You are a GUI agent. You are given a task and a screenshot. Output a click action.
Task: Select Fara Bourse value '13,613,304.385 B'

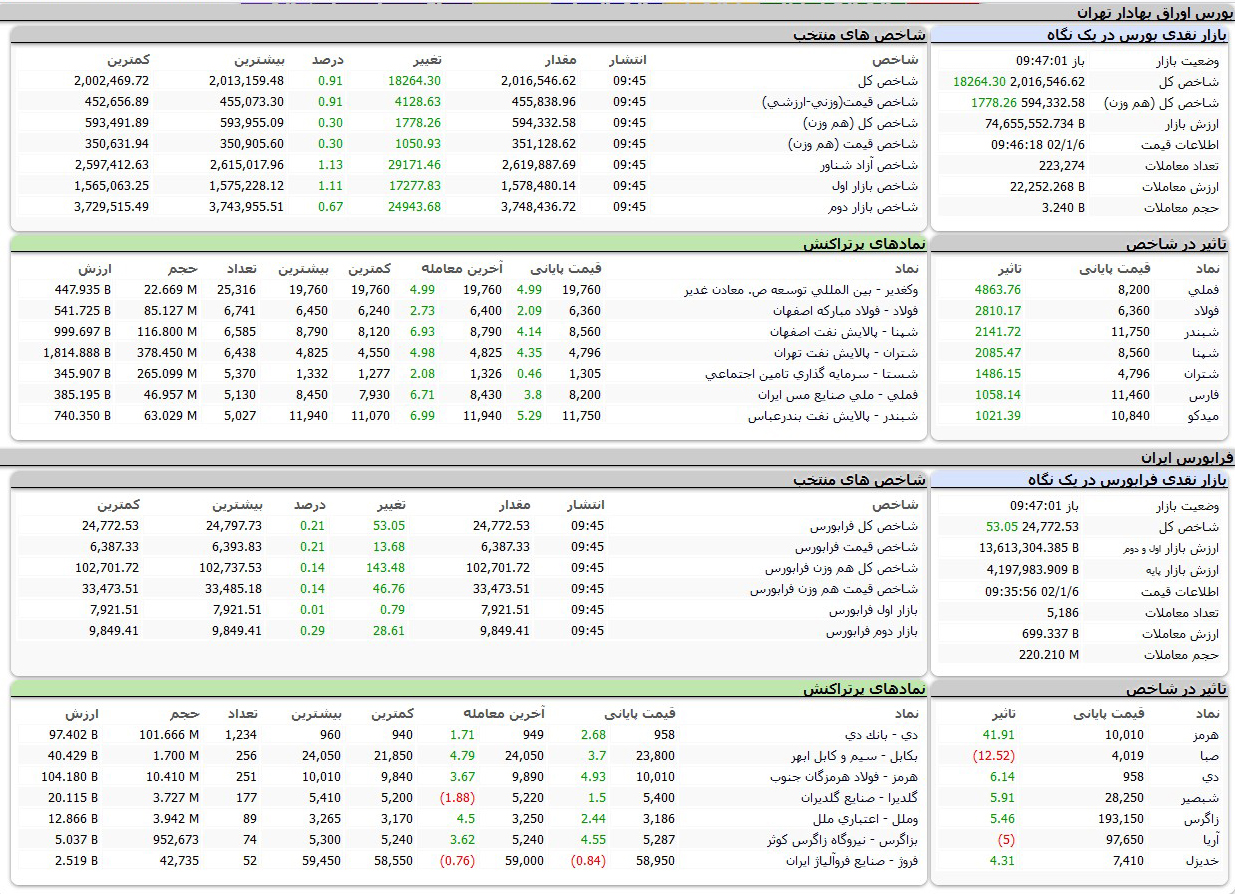[x=1029, y=548]
